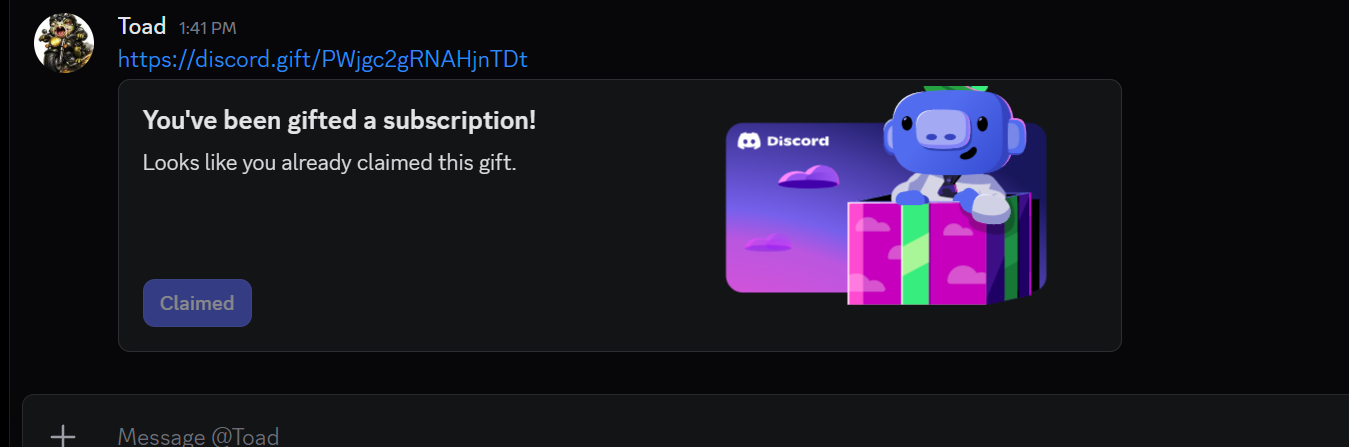1349x447 pixels.
Task: Click the 1:41 PM message timestamp
Action: click(208, 28)
